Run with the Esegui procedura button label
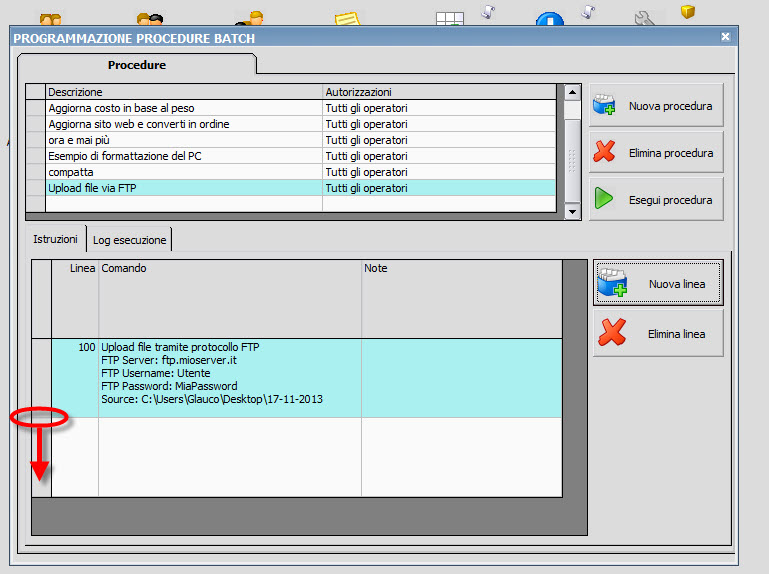The image size is (769, 574). tap(670, 200)
